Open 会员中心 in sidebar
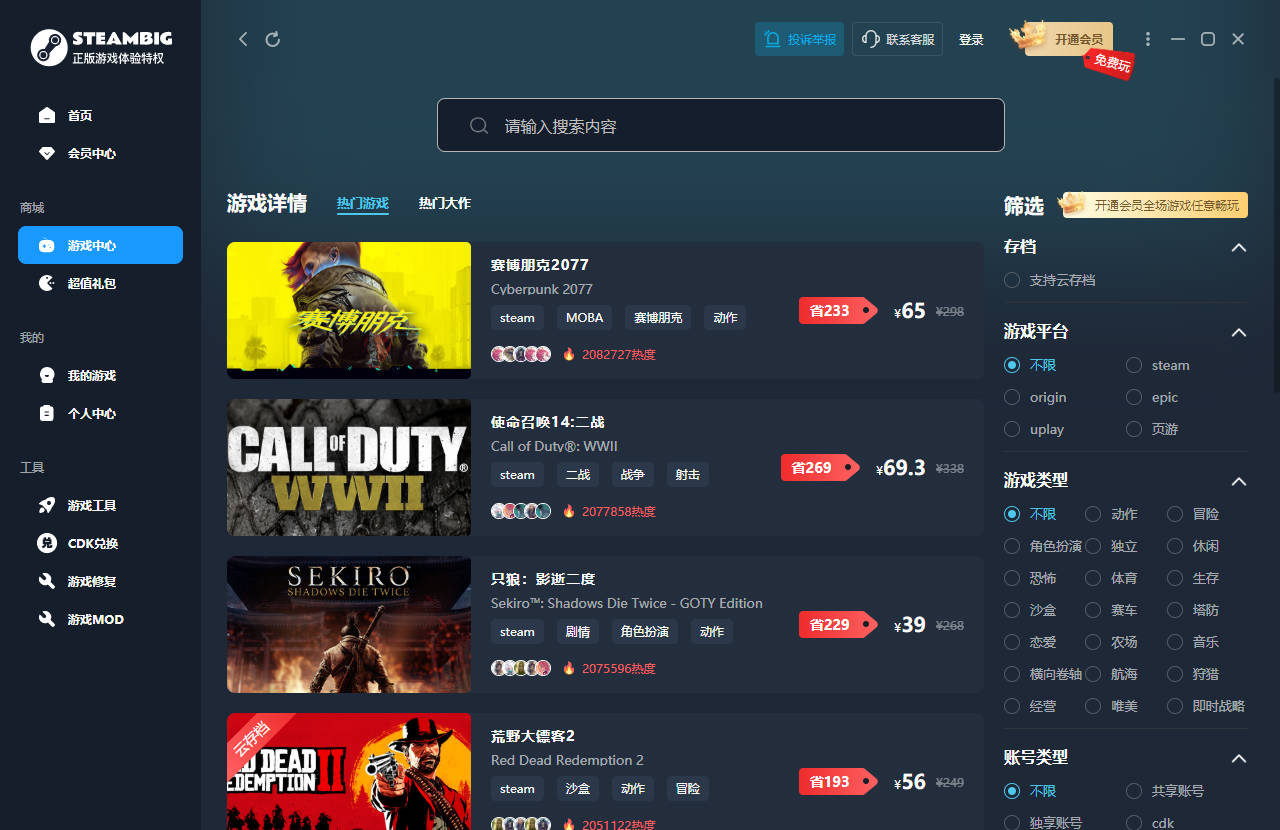This screenshot has height=830, width=1280. coord(100,154)
